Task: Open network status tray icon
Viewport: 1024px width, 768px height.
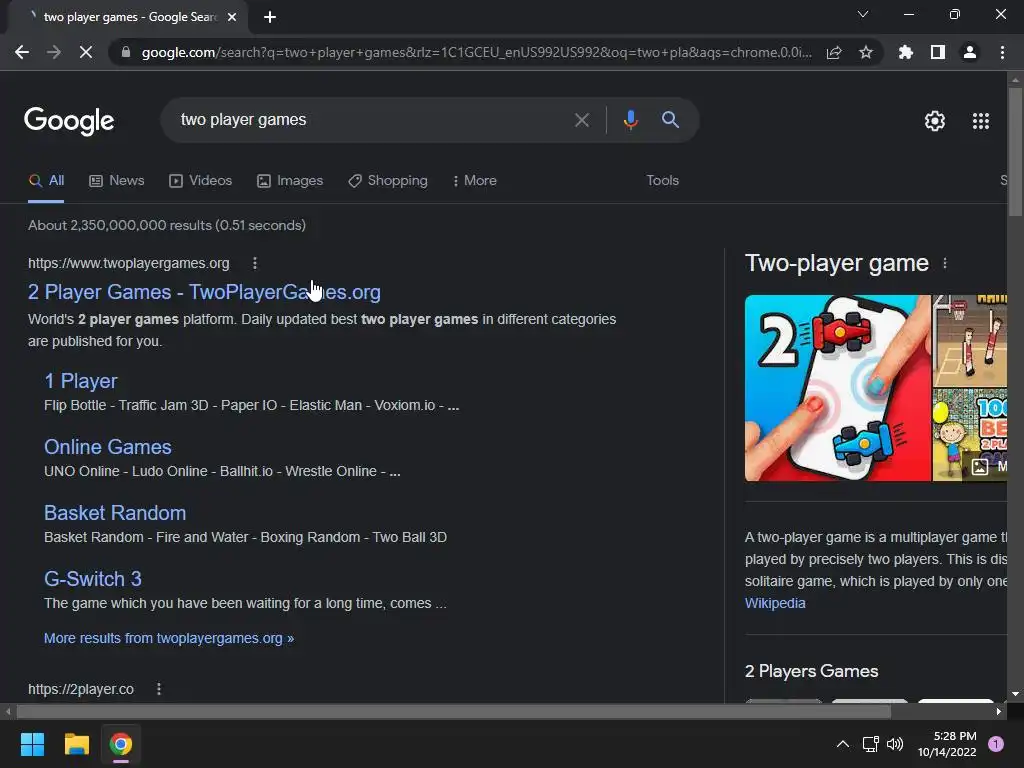Action: pyautogui.click(x=870, y=744)
